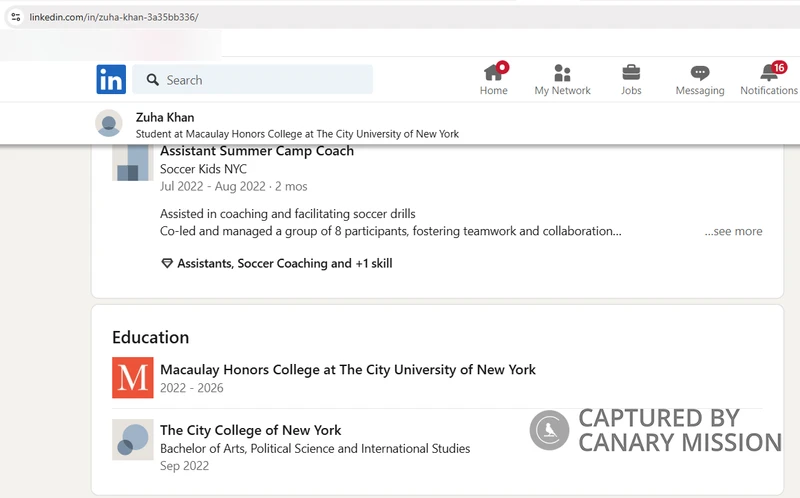Click the Assistant Summer Camp Coach title
The width and height of the screenshot is (800, 498).
(x=256, y=152)
